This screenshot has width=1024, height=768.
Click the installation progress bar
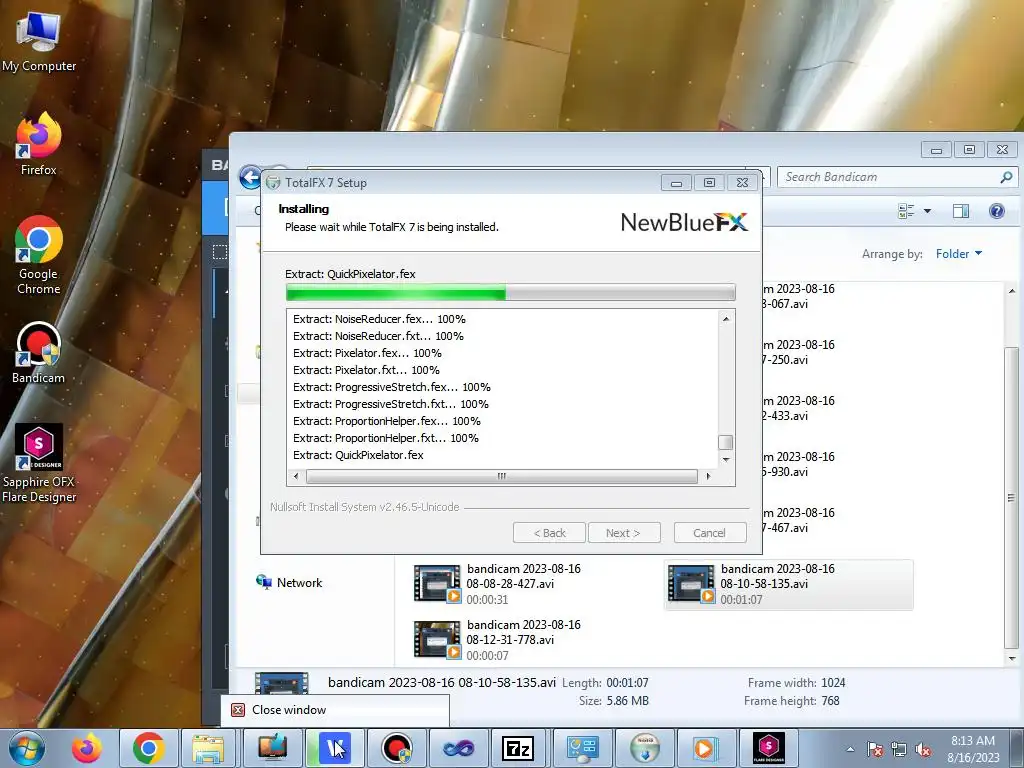[510, 292]
